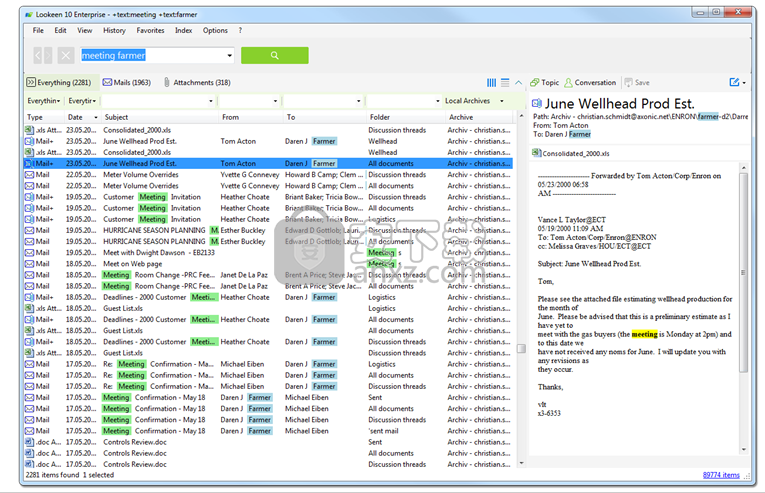Click Heather Choate in Customer Meeting Invitation Logistics row

coord(245,220)
